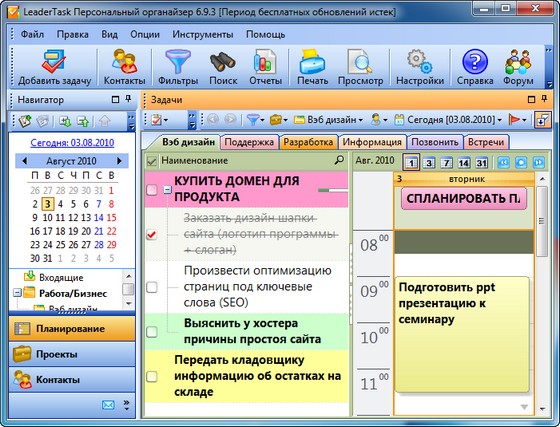Open the Инструменты menu
The width and height of the screenshot is (560, 427).
tap(202, 35)
